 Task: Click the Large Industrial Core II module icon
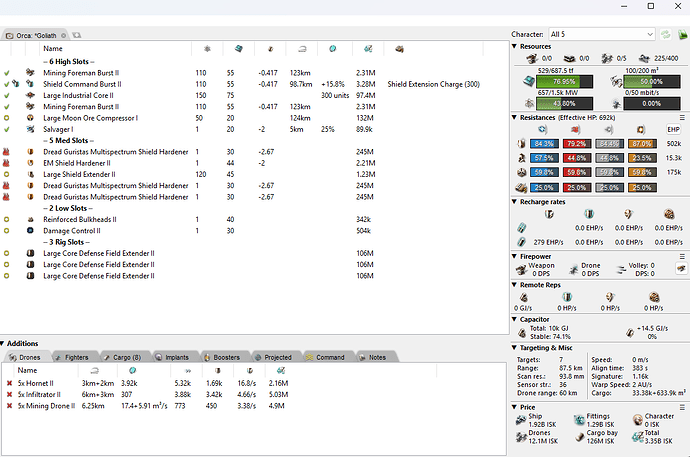point(30,95)
